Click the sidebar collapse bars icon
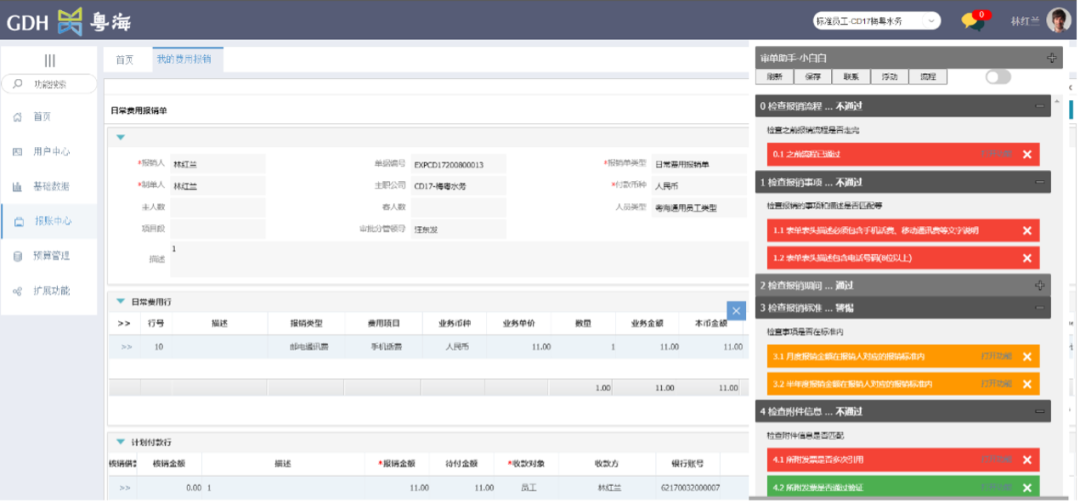The image size is (1080, 503). (x=49, y=60)
